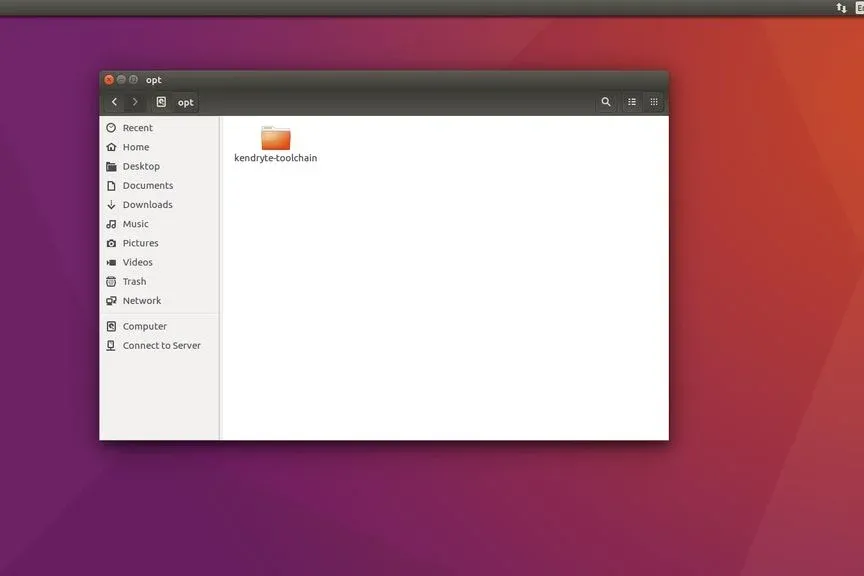Open Videos from the sidebar
This screenshot has height=576, width=864.
coord(159,262)
